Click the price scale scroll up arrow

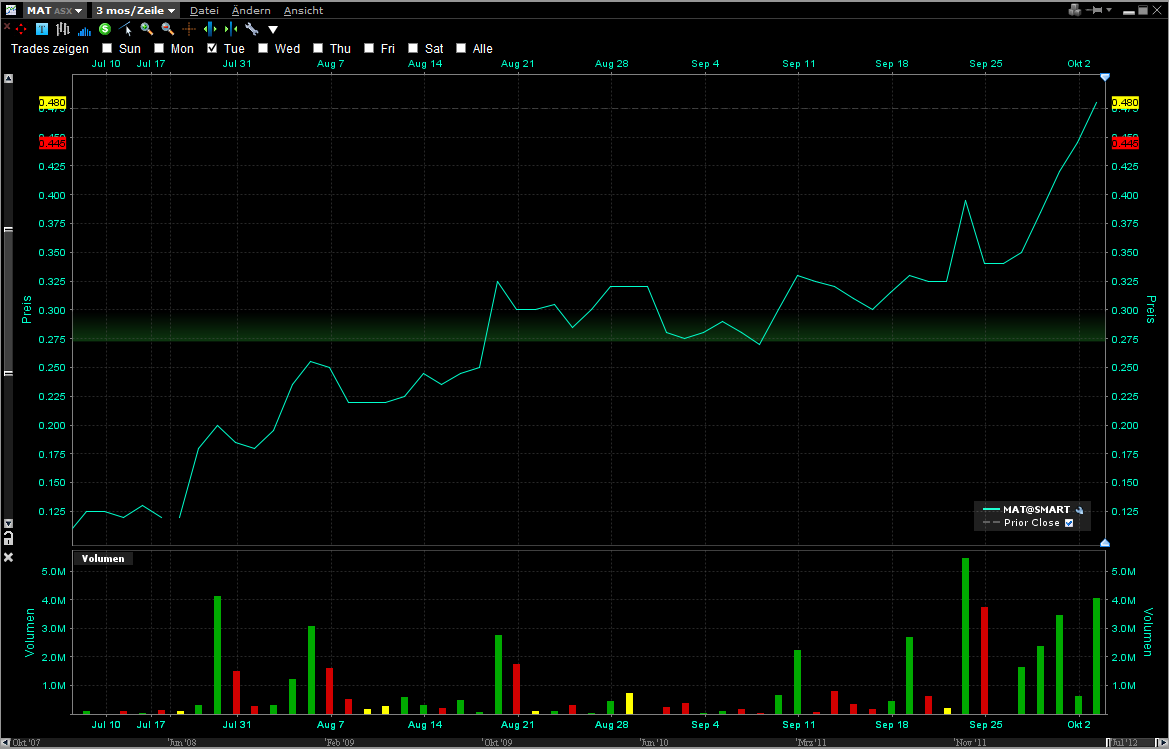click(8, 78)
